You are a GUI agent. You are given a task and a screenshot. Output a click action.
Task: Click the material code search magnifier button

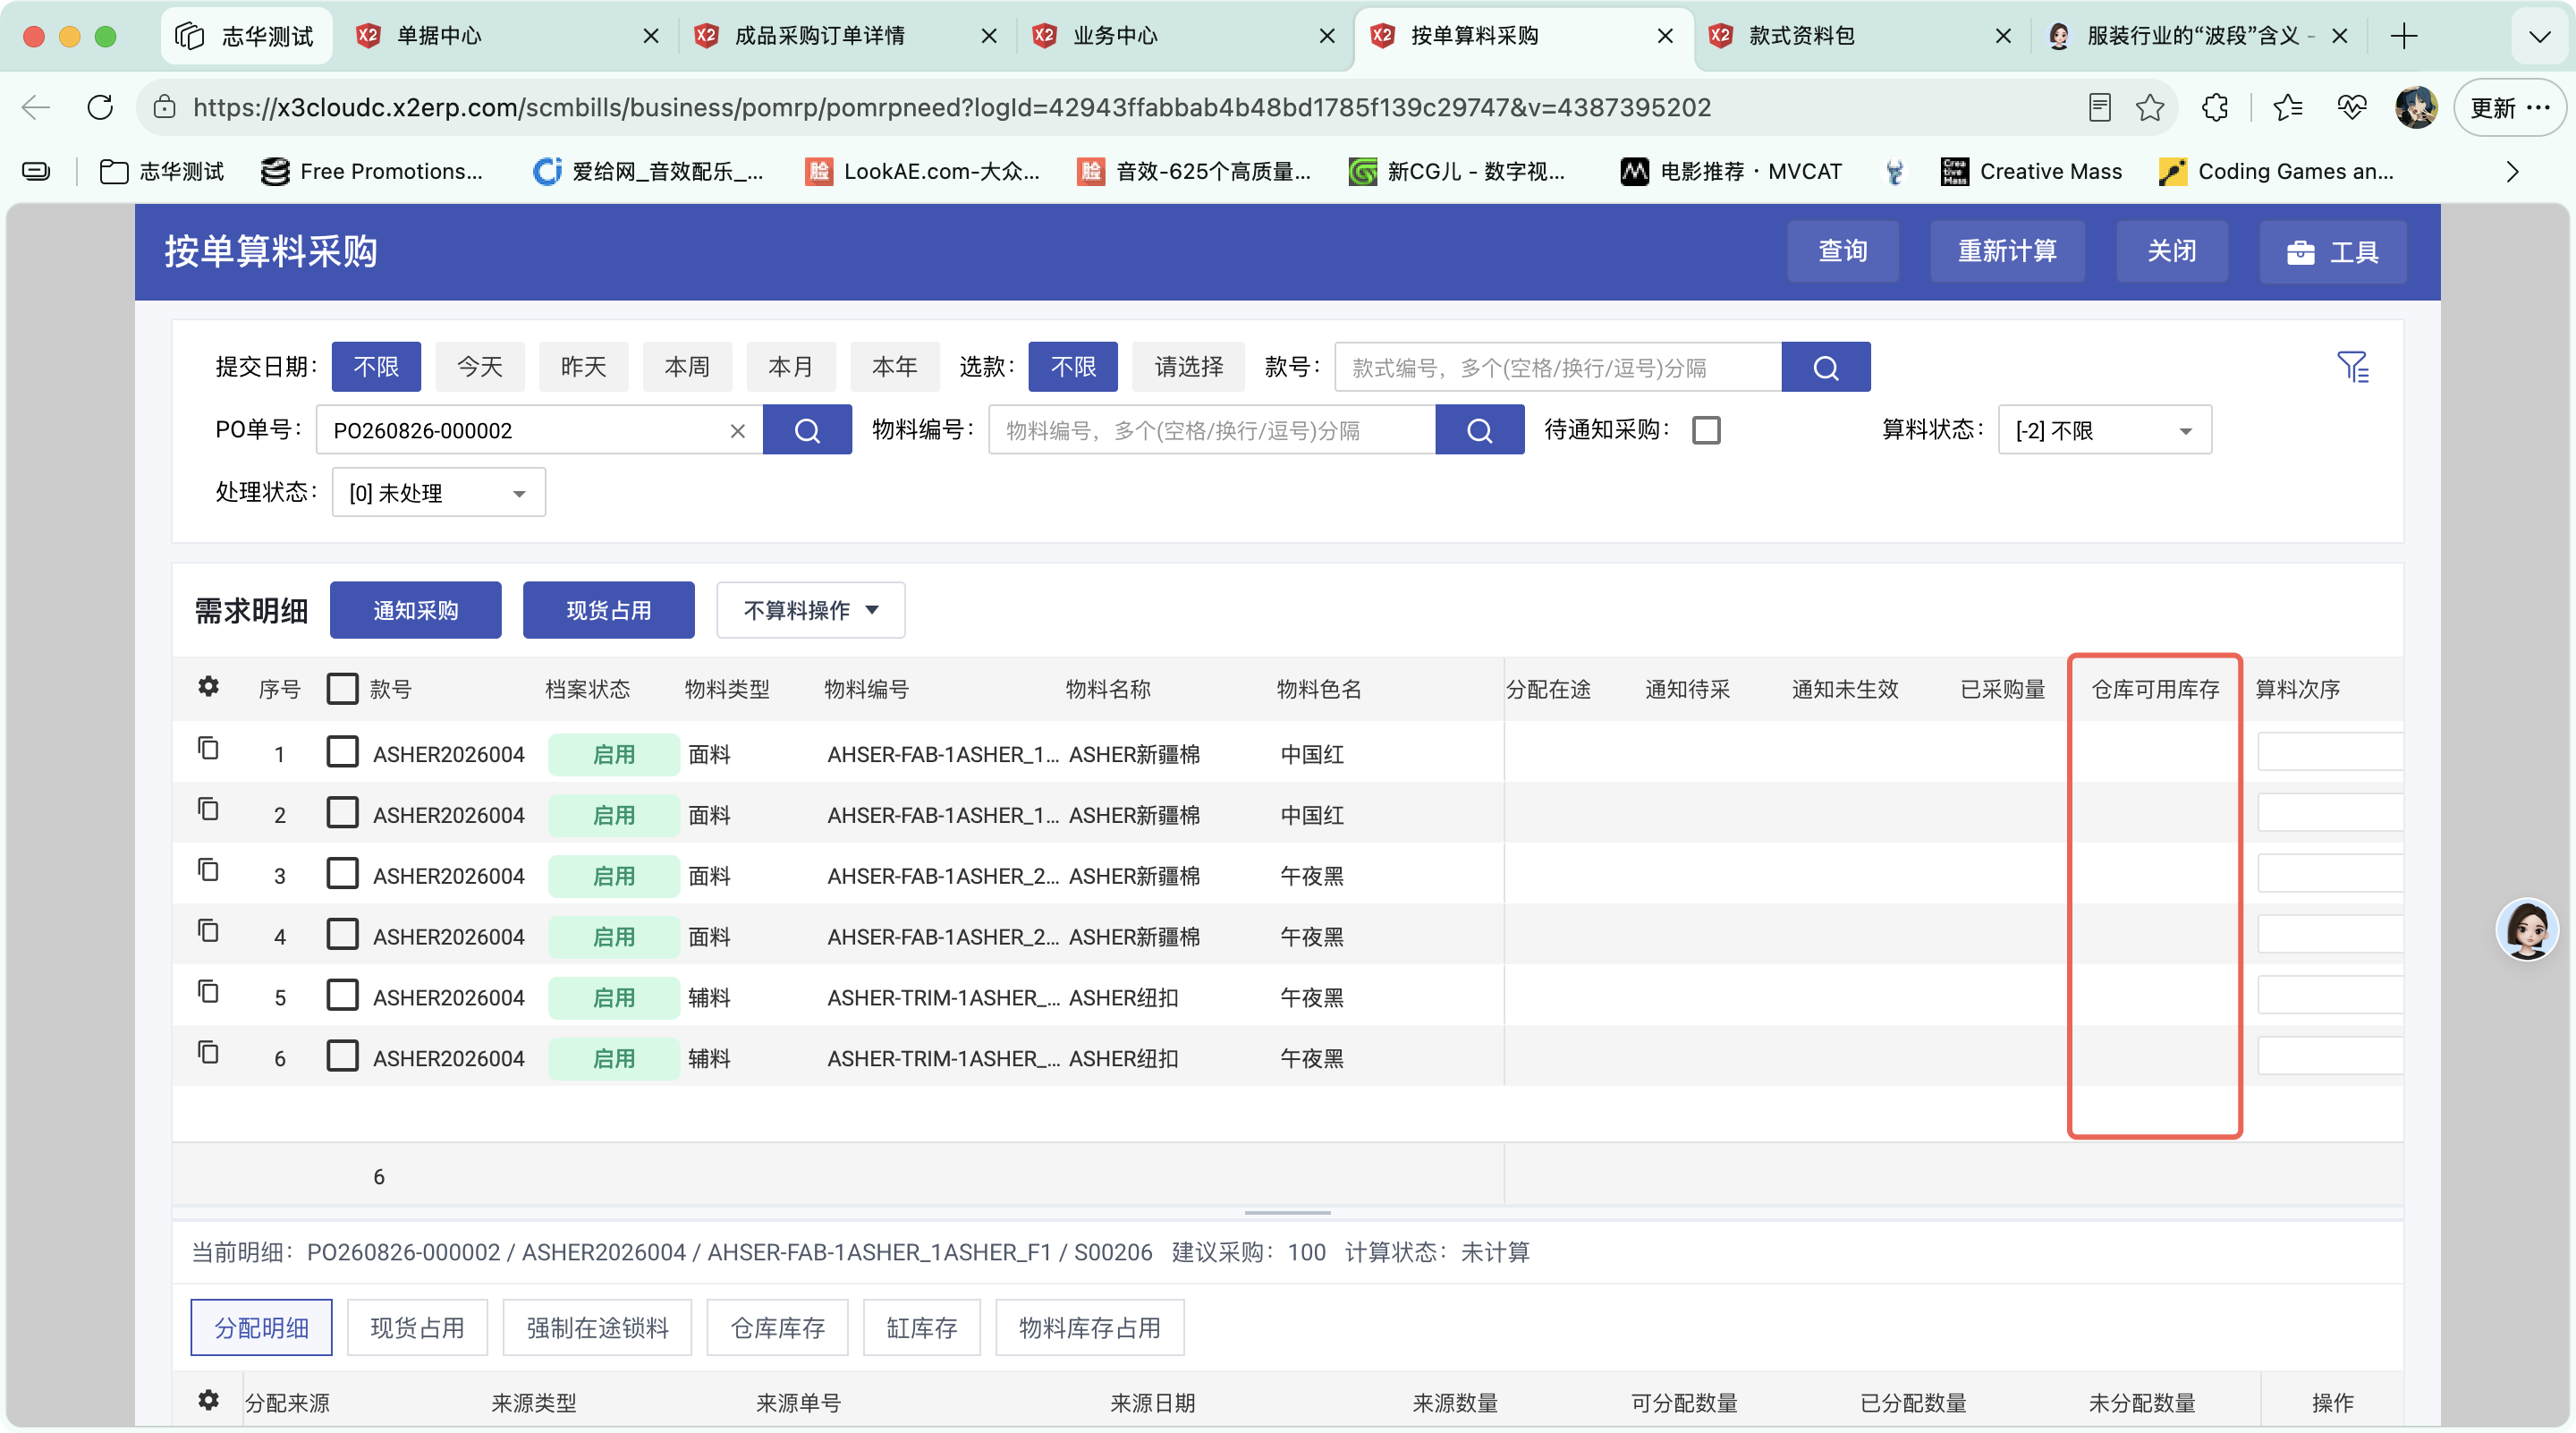click(x=1479, y=430)
